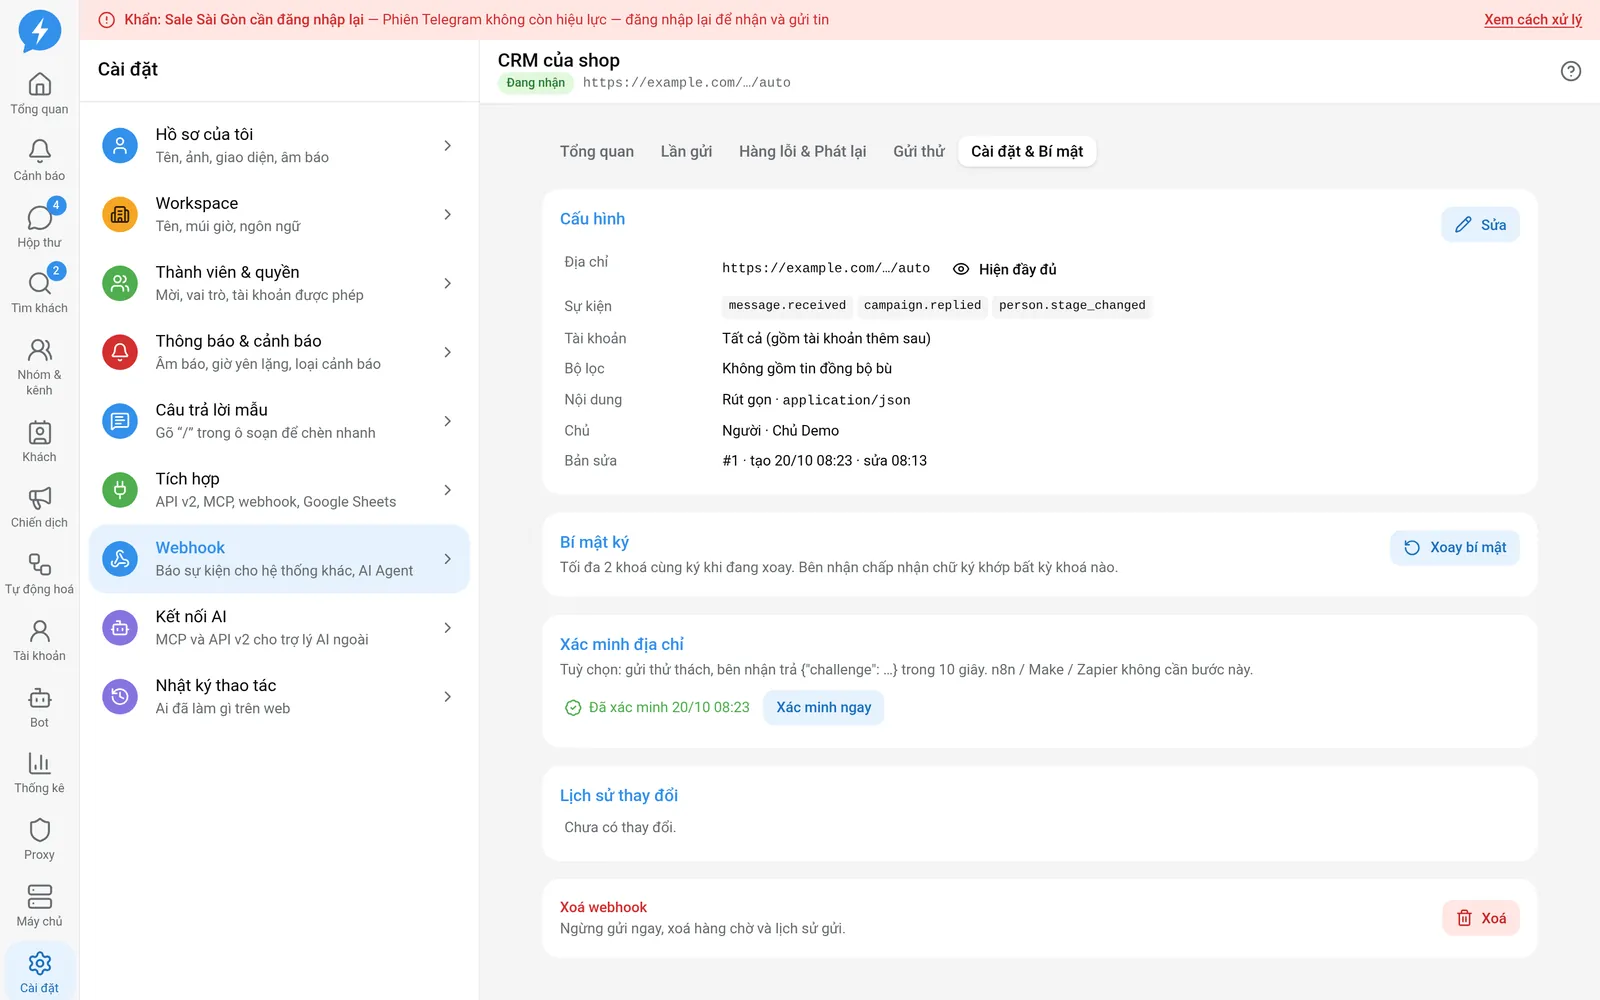Open the Kết nối AI settings row
Image resolution: width=1600 pixels, height=1000 pixels.
pos(279,628)
